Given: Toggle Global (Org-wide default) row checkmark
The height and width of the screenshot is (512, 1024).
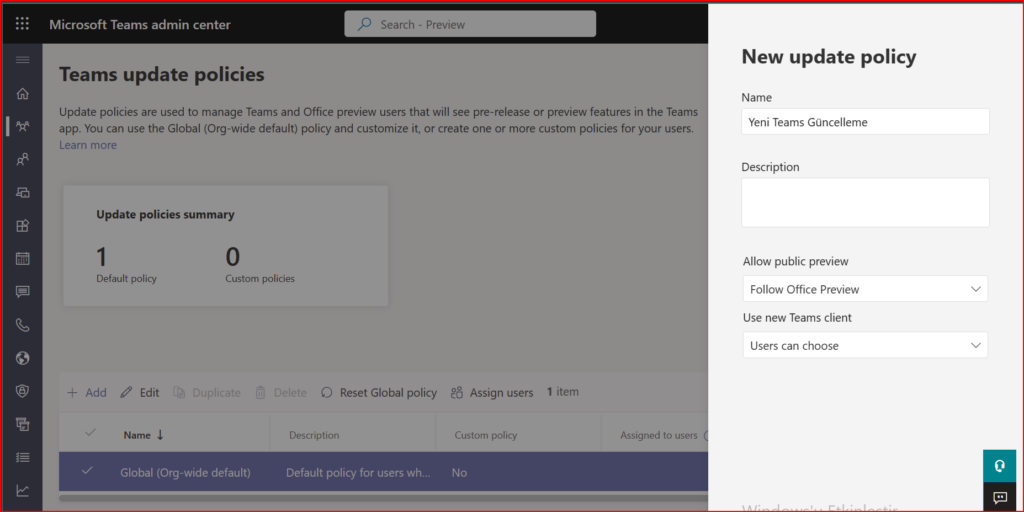Looking at the screenshot, I should tap(87, 470).
